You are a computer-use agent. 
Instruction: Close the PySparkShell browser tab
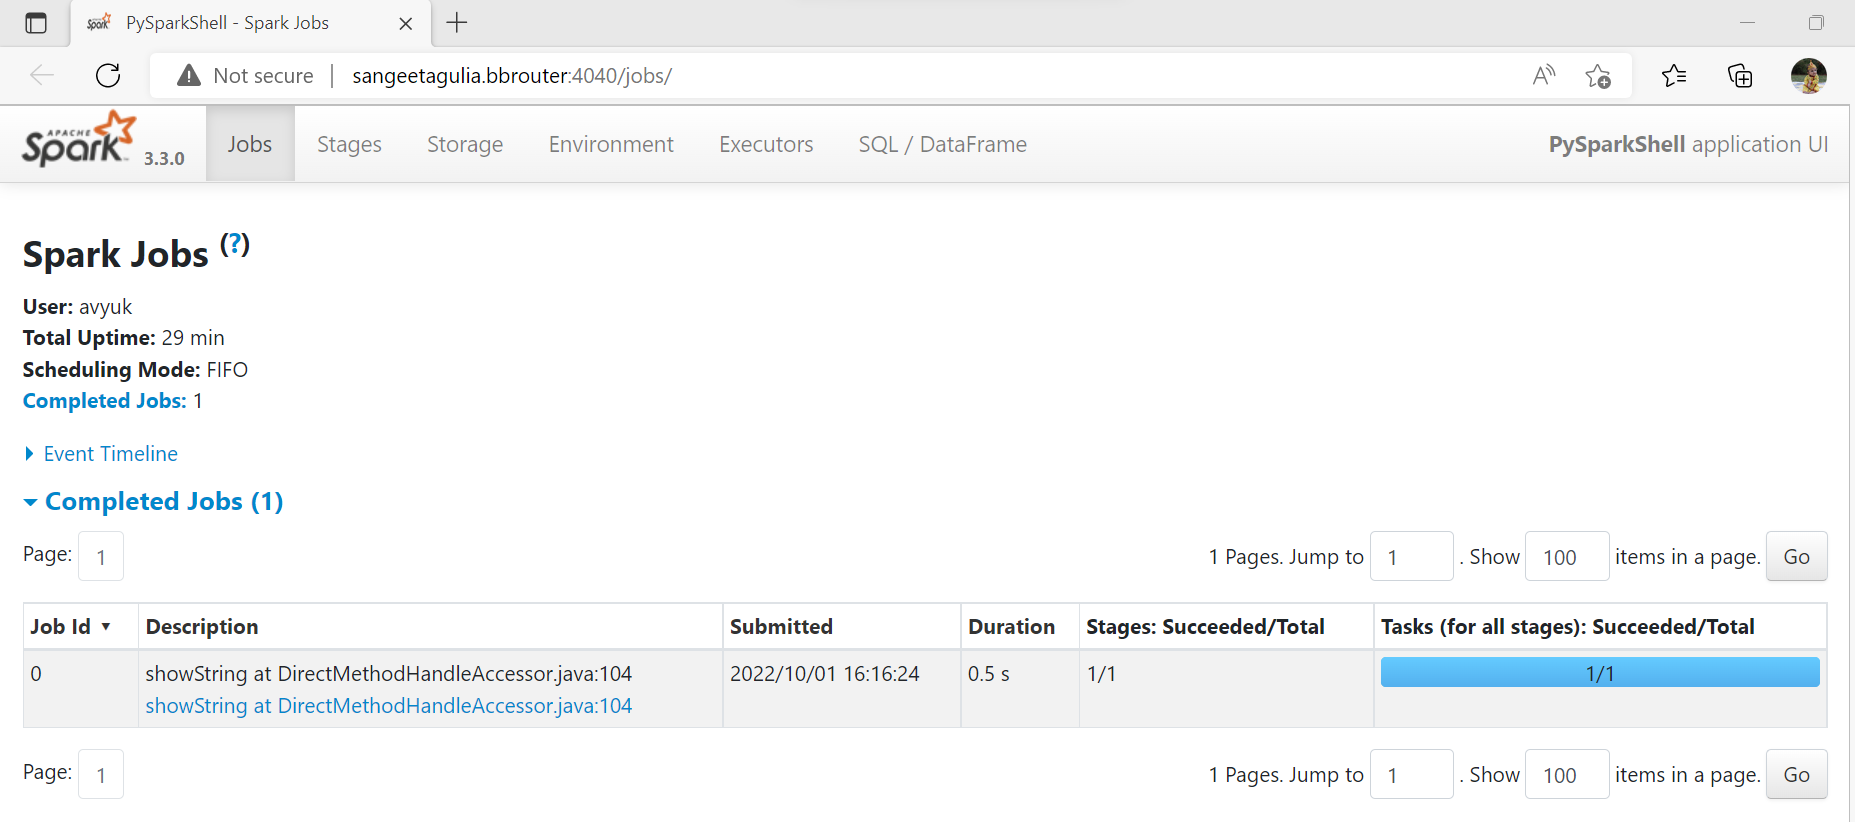tap(406, 24)
